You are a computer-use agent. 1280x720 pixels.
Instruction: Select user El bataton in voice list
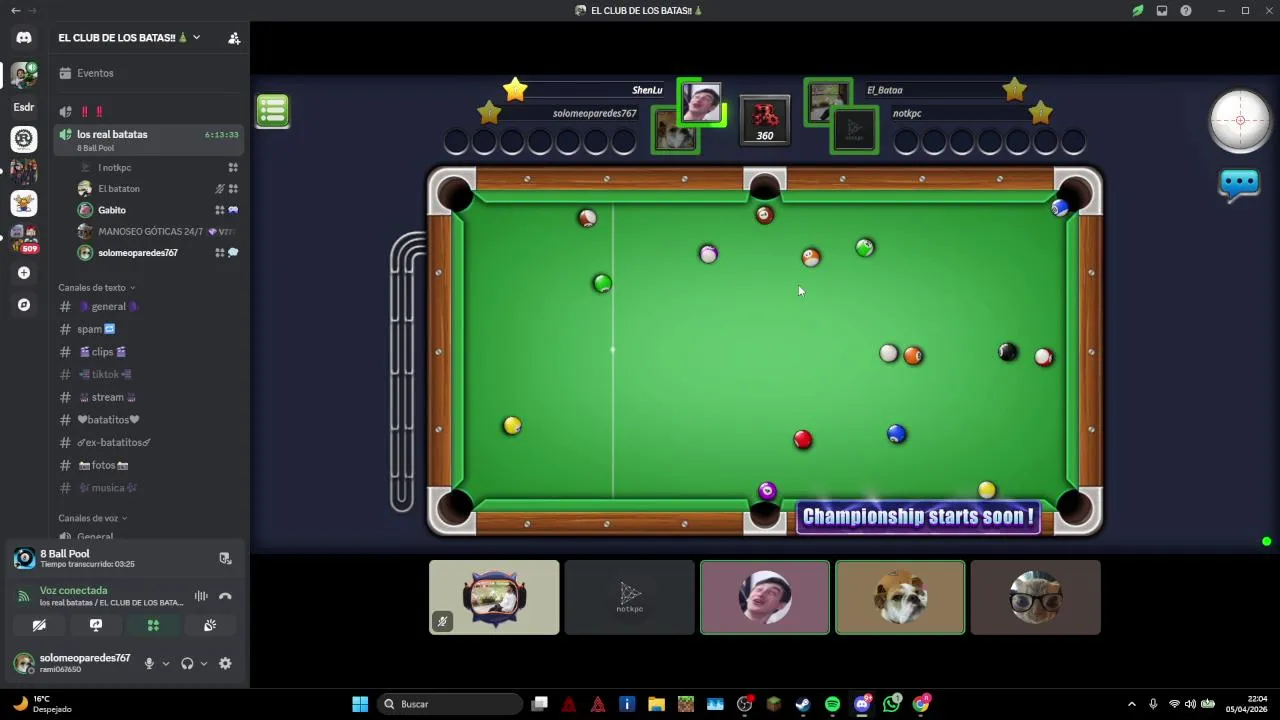tap(158, 189)
